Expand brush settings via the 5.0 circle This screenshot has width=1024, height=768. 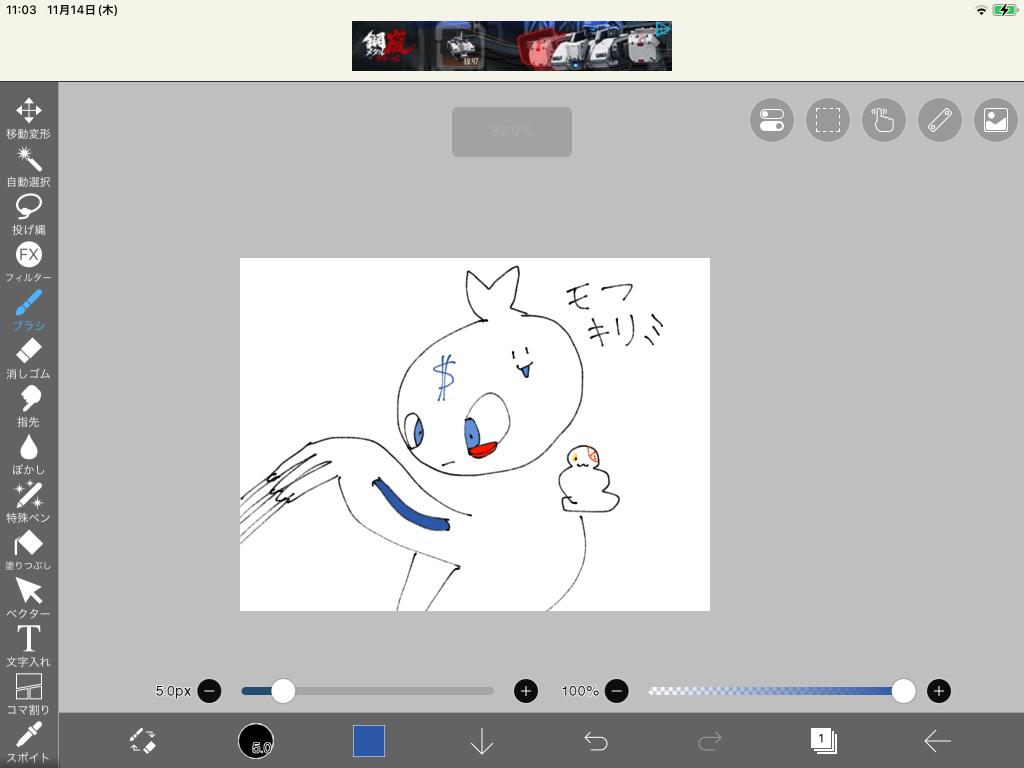(x=256, y=741)
